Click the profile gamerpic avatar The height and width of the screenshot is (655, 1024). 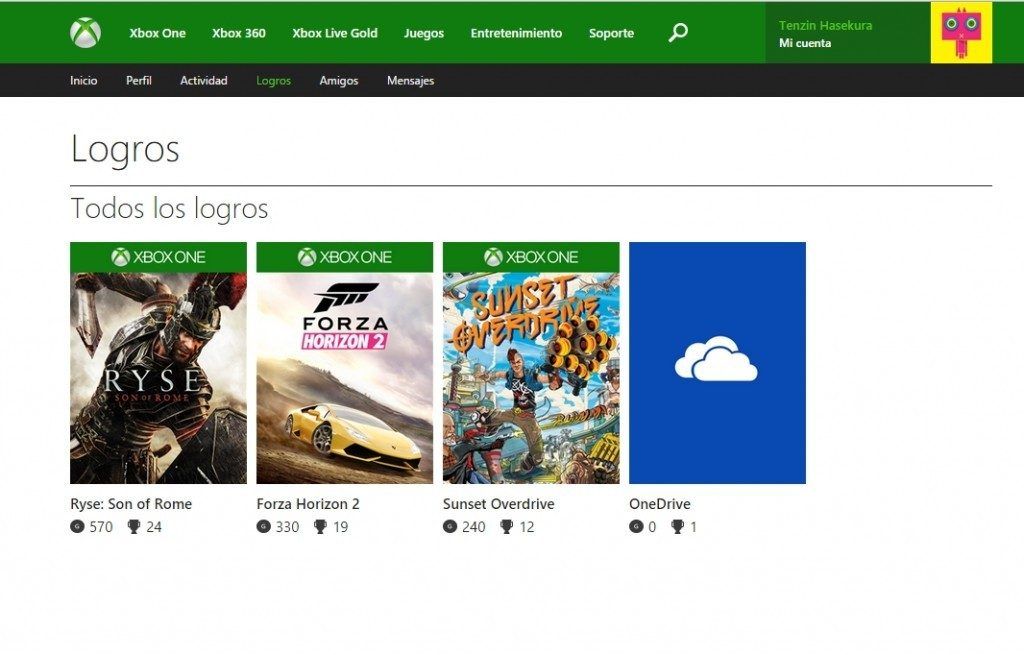[963, 31]
